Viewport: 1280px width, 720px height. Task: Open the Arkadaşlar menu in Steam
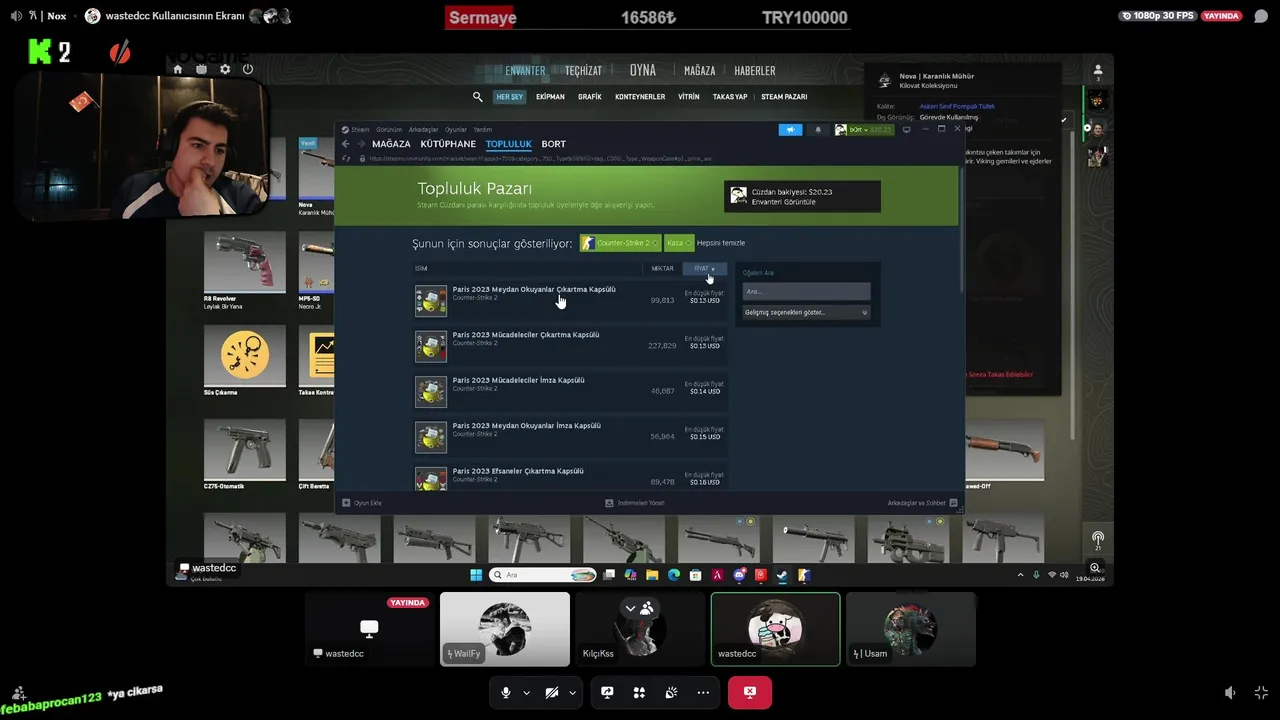pos(423,129)
